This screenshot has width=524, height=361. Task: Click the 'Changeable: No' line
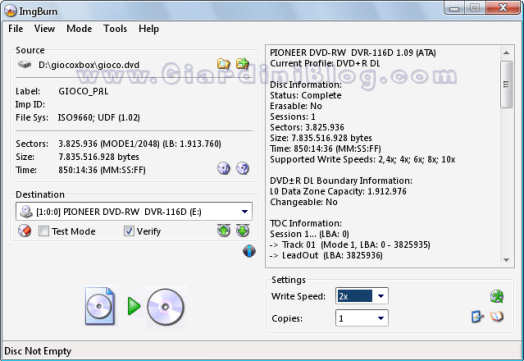pos(303,202)
